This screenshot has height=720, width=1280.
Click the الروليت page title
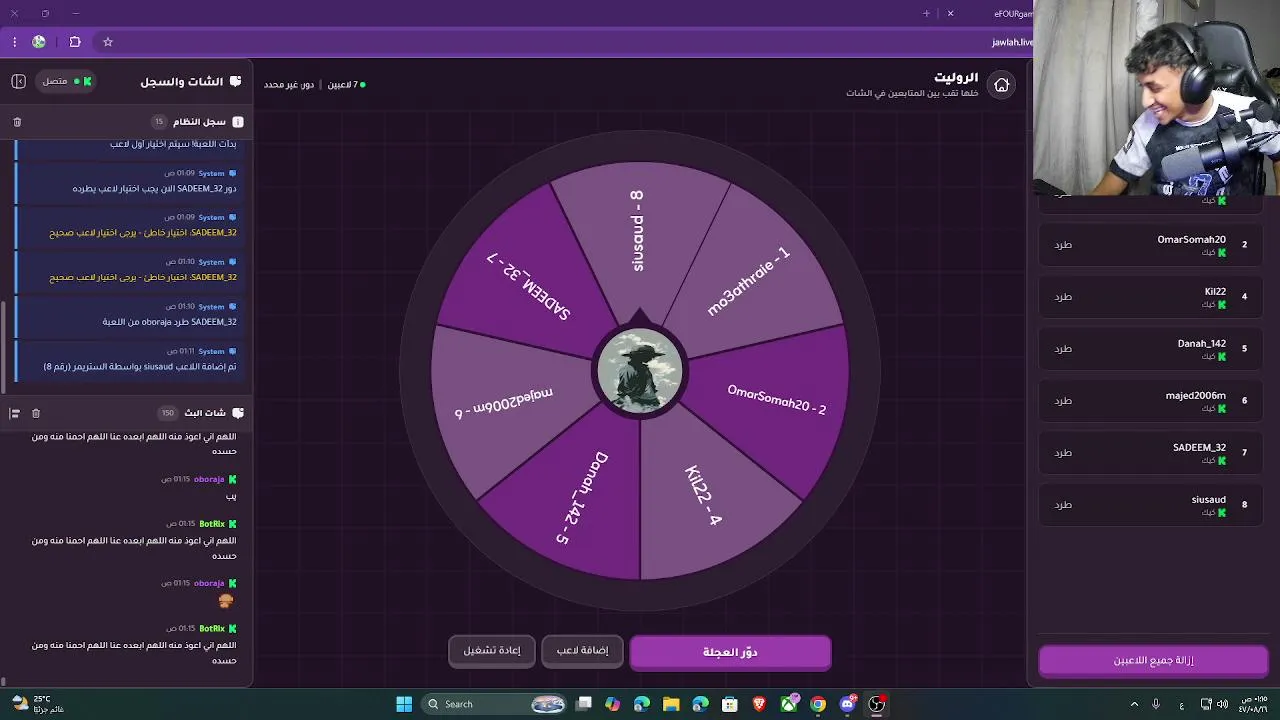point(956,77)
